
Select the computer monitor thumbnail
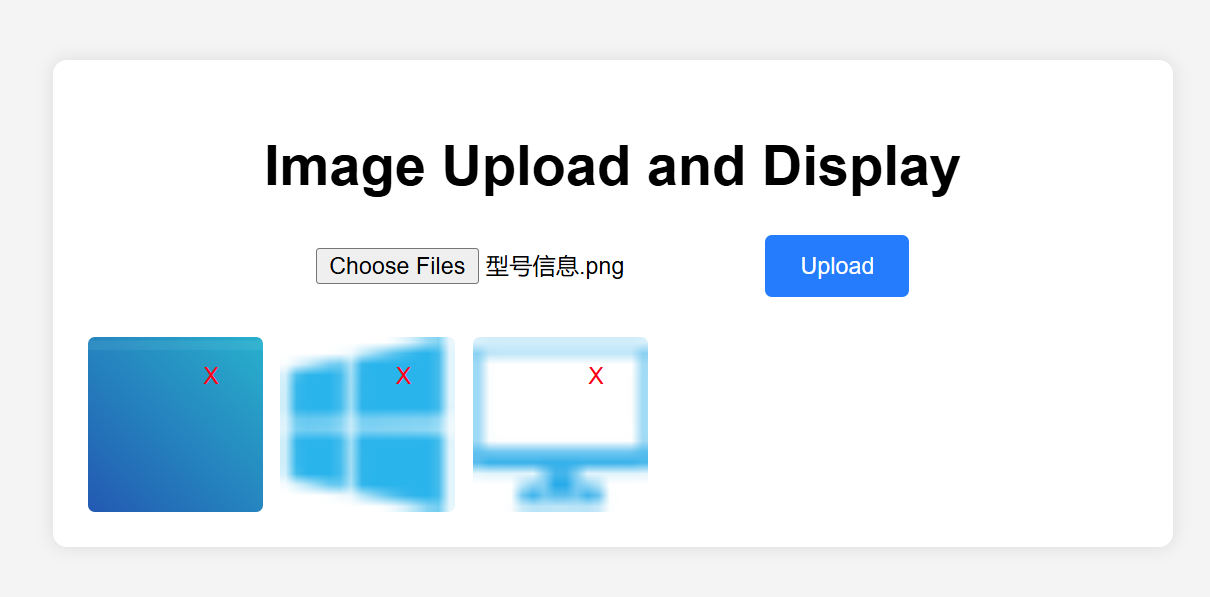click(x=560, y=424)
